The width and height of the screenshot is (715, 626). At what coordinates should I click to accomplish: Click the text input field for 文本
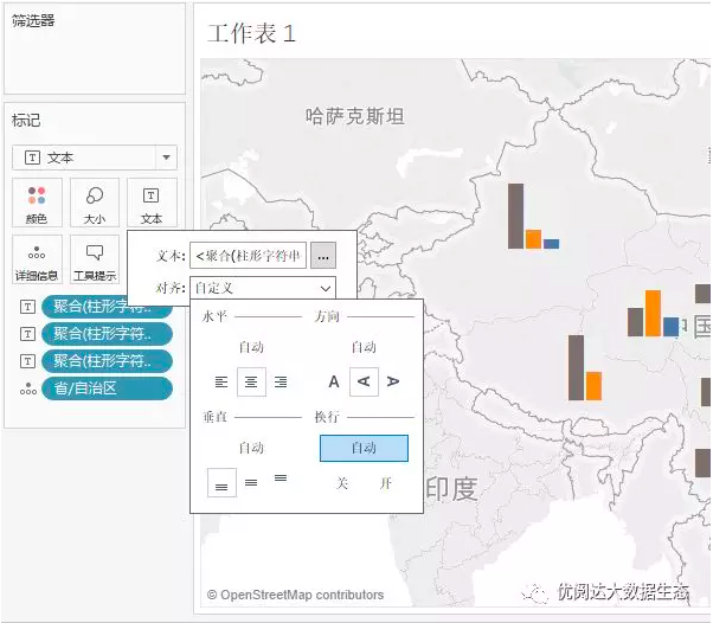[248, 255]
